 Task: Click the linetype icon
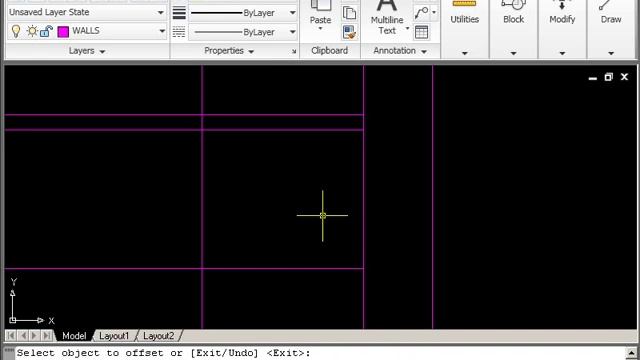pos(179,32)
